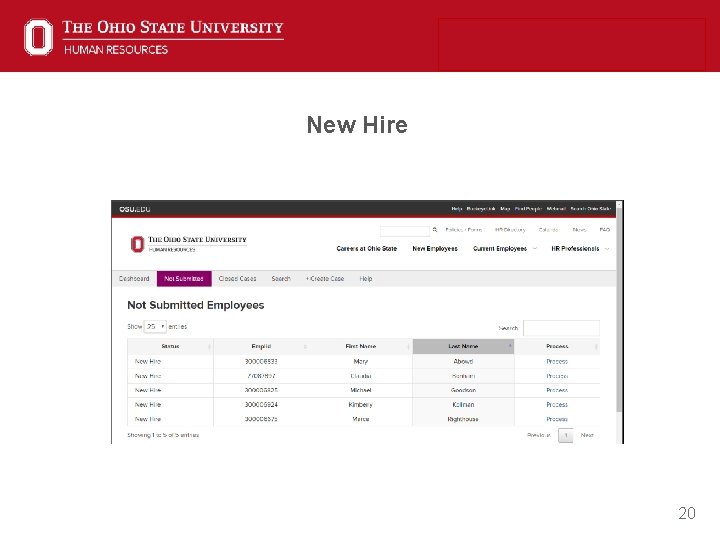Click the site search box near Policies
The image size is (720, 540).
click(x=405, y=230)
